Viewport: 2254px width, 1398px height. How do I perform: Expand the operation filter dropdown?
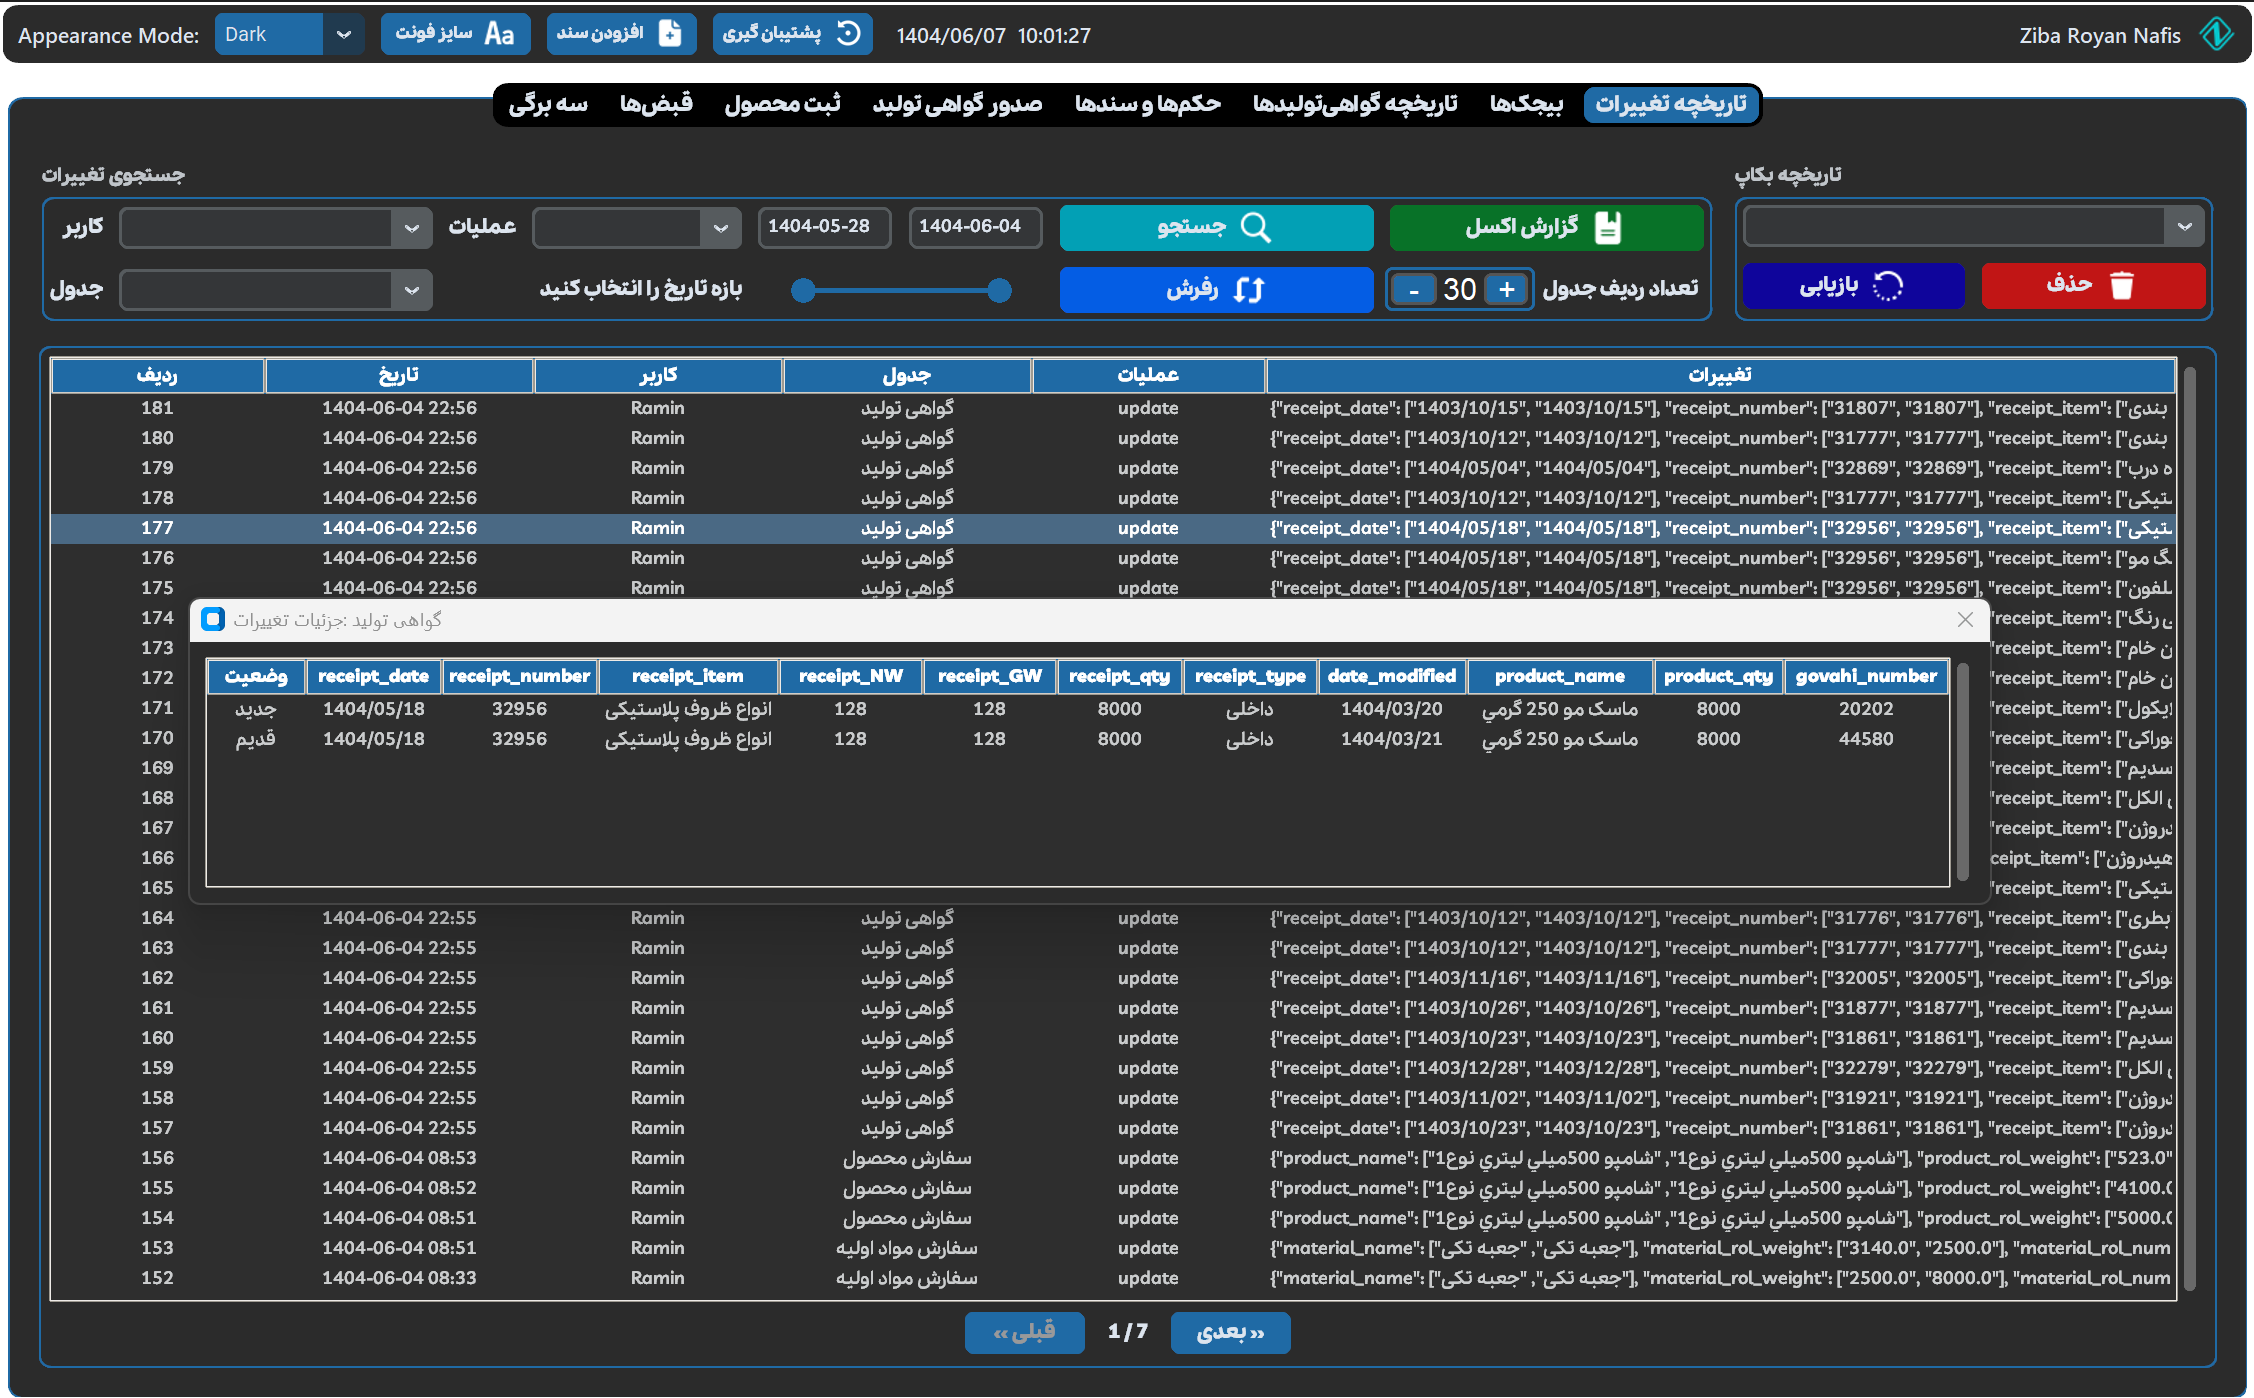pyautogui.click(x=720, y=229)
